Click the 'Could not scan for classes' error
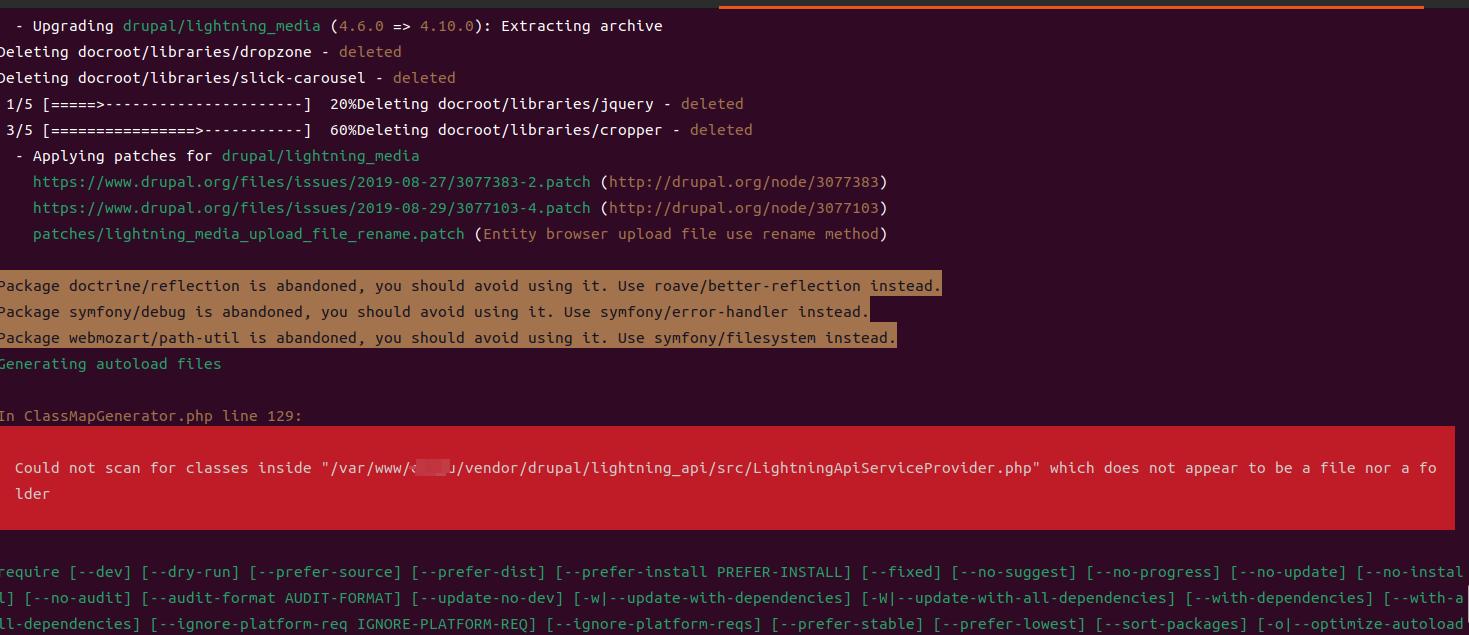The height and width of the screenshot is (635, 1469). [x=726, y=480]
